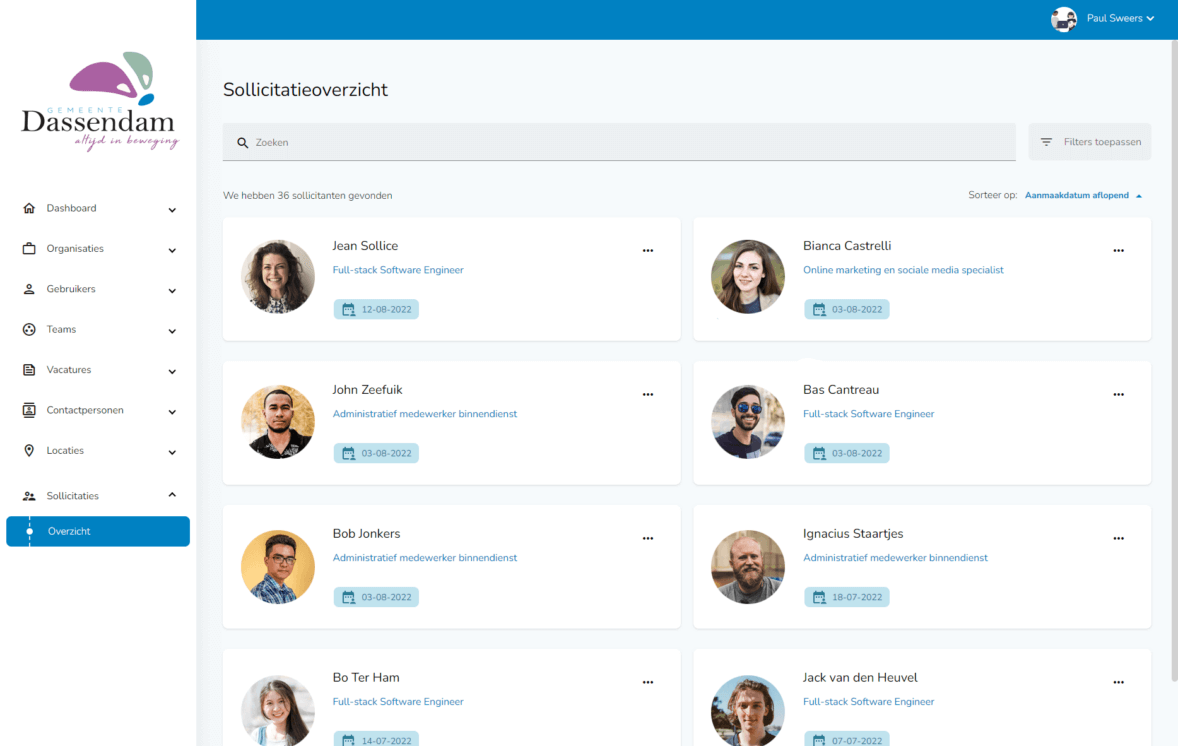Image resolution: width=1178 pixels, height=746 pixels.
Task: Open Ignacius Staartjes' Administratief medewerker binnendienst link
Action: click(x=895, y=558)
